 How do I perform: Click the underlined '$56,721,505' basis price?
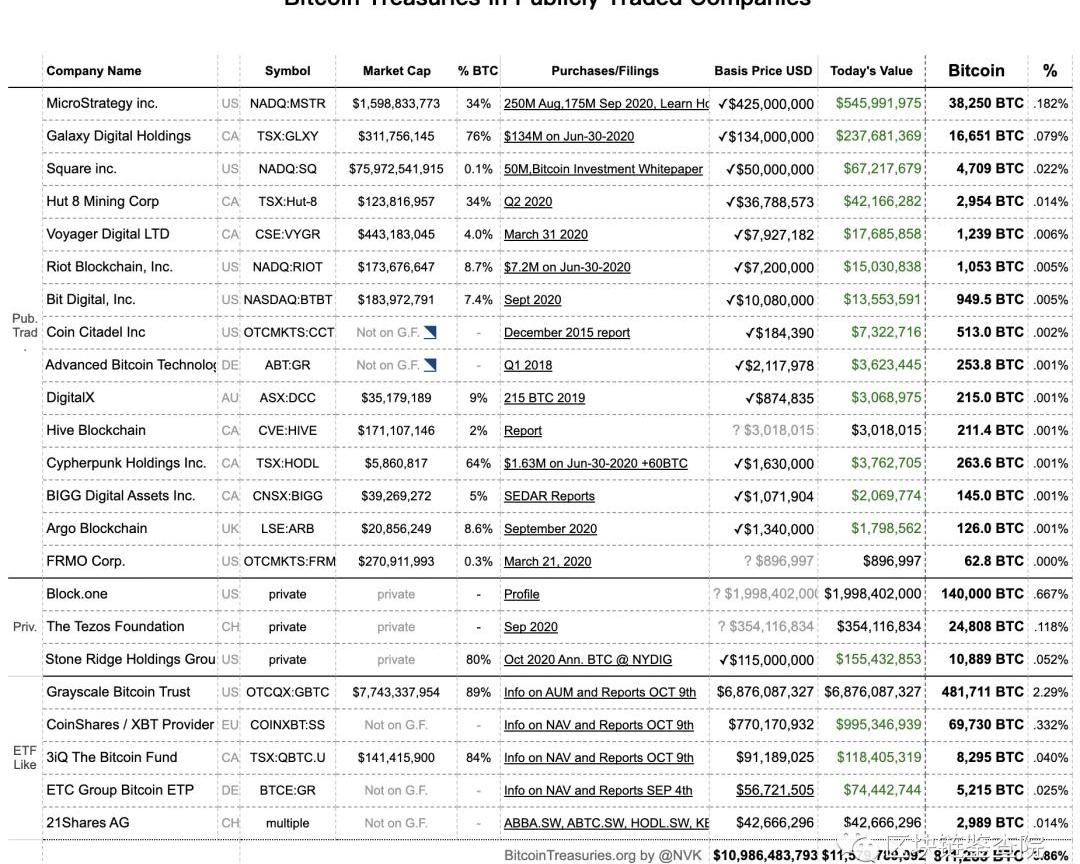pos(775,790)
